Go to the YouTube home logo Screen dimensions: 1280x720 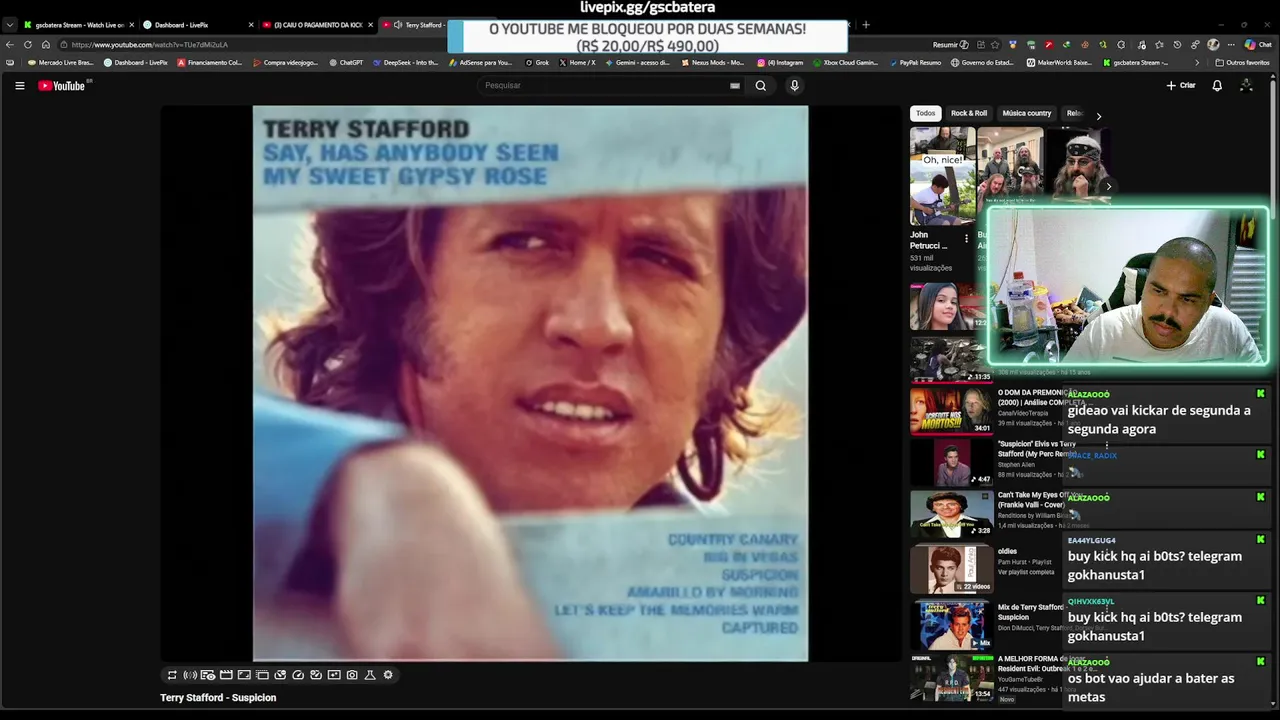point(62,86)
